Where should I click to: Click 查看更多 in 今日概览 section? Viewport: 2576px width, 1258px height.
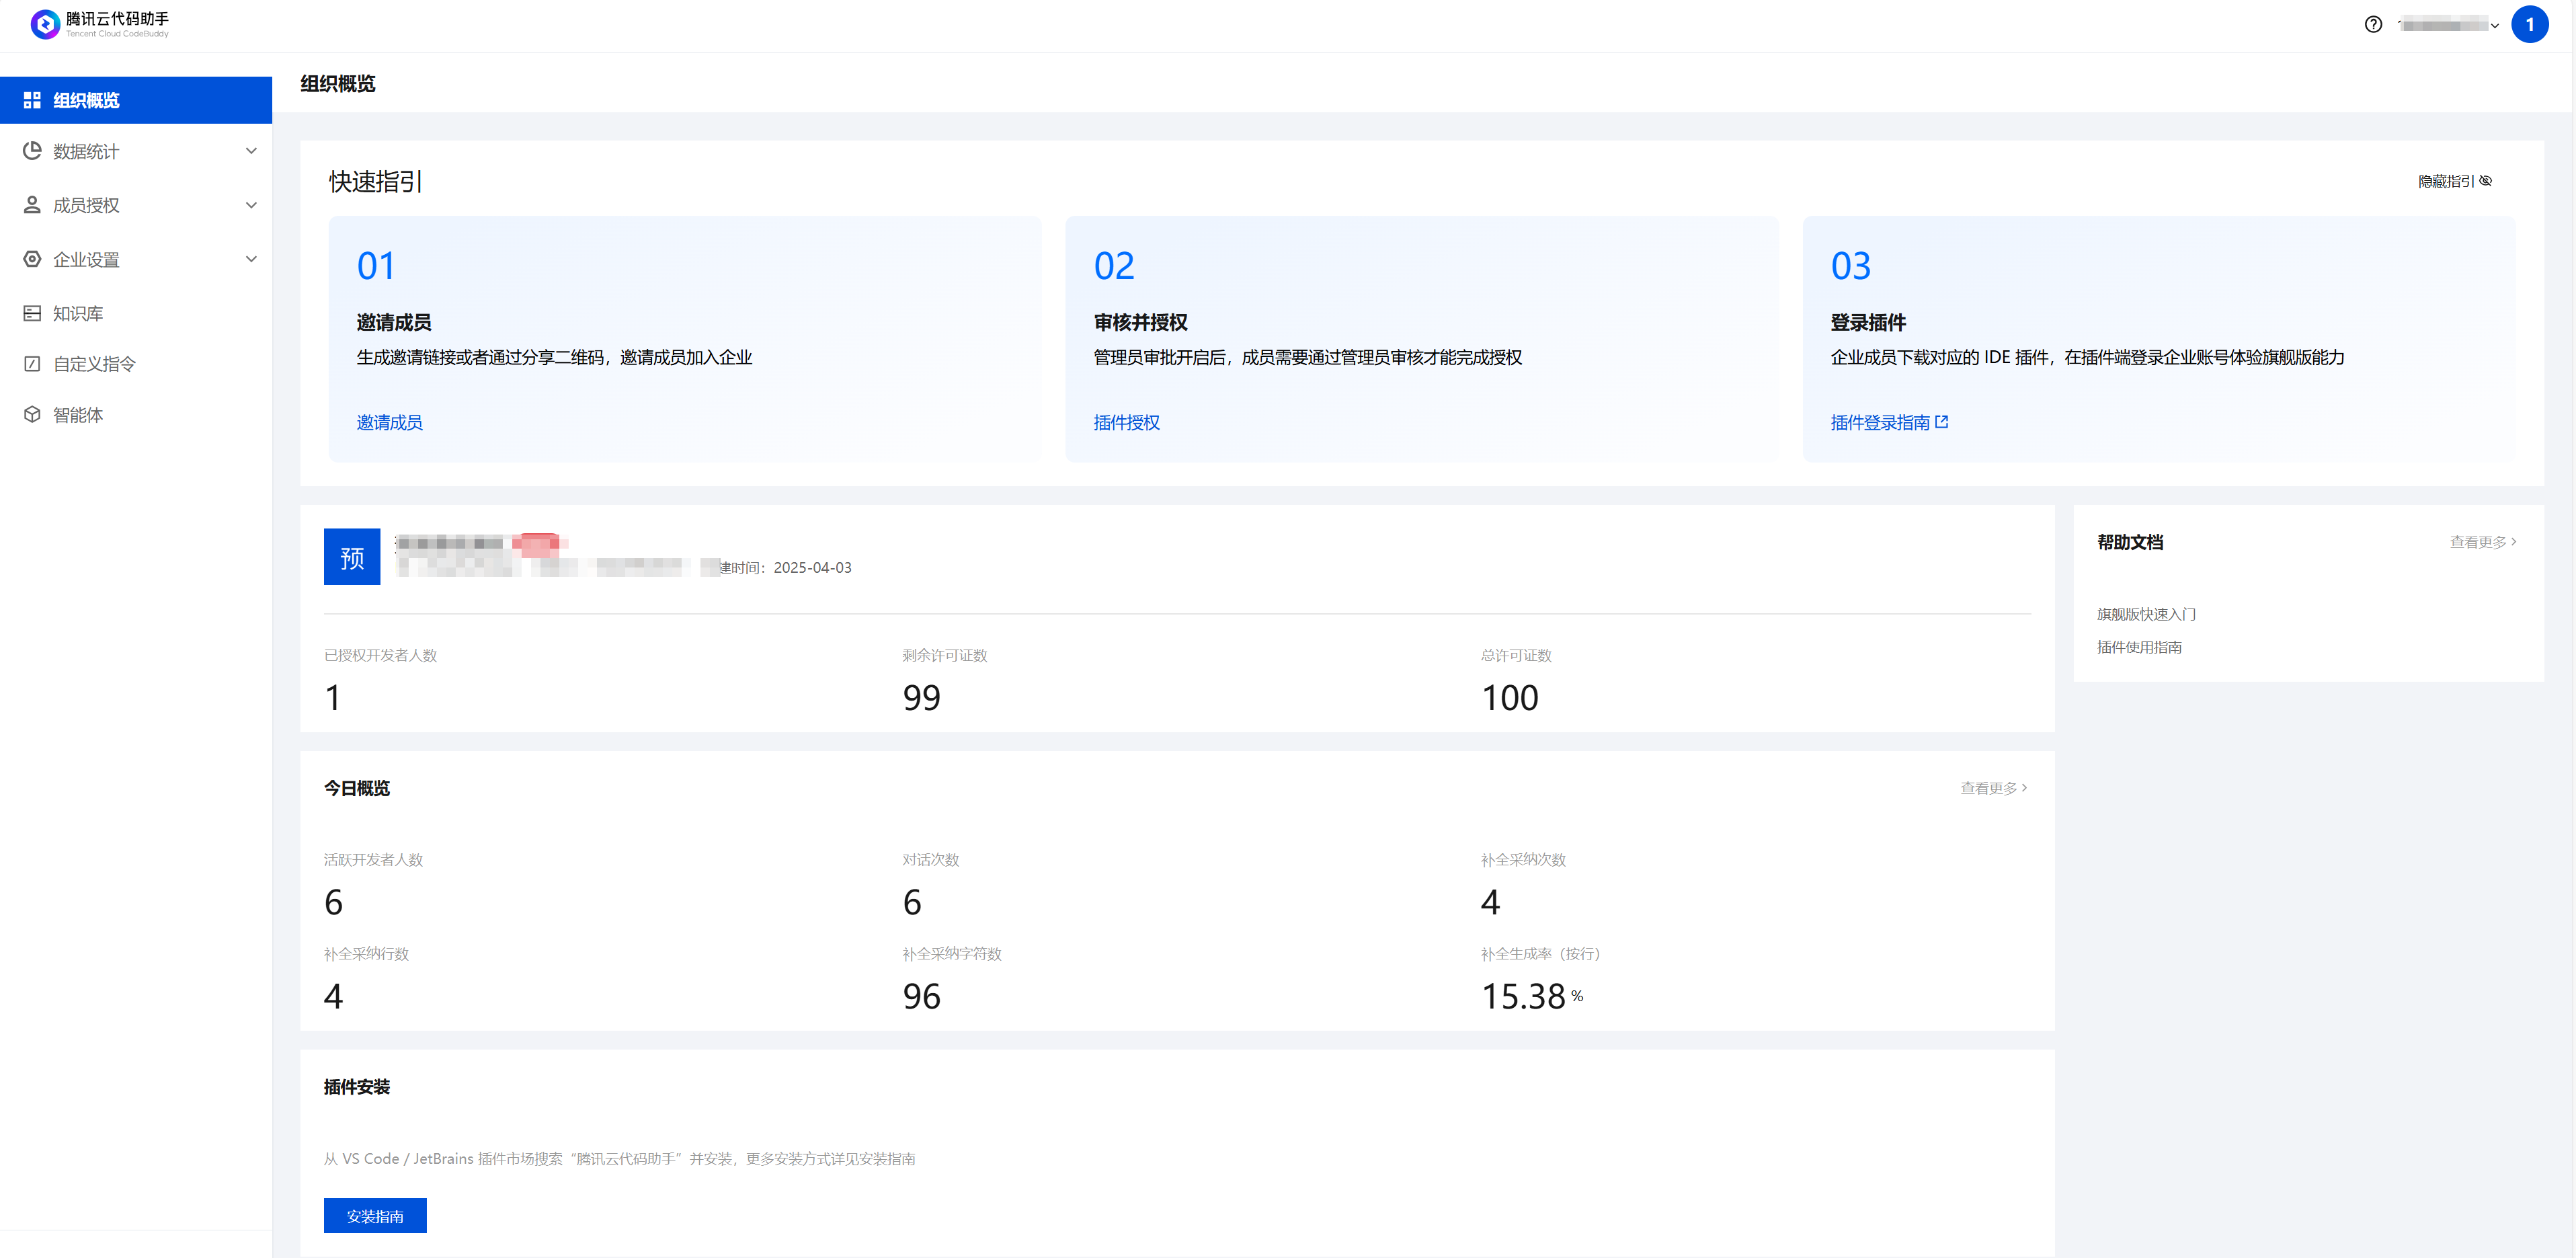pyautogui.click(x=1993, y=788)
